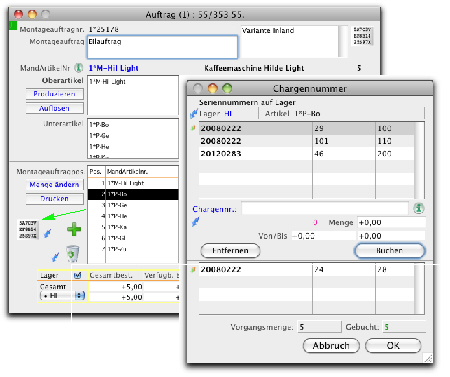Click the Bis field showing +0,00
The width and height of the screenshot is (450, 377).
(x=391, y=236)
